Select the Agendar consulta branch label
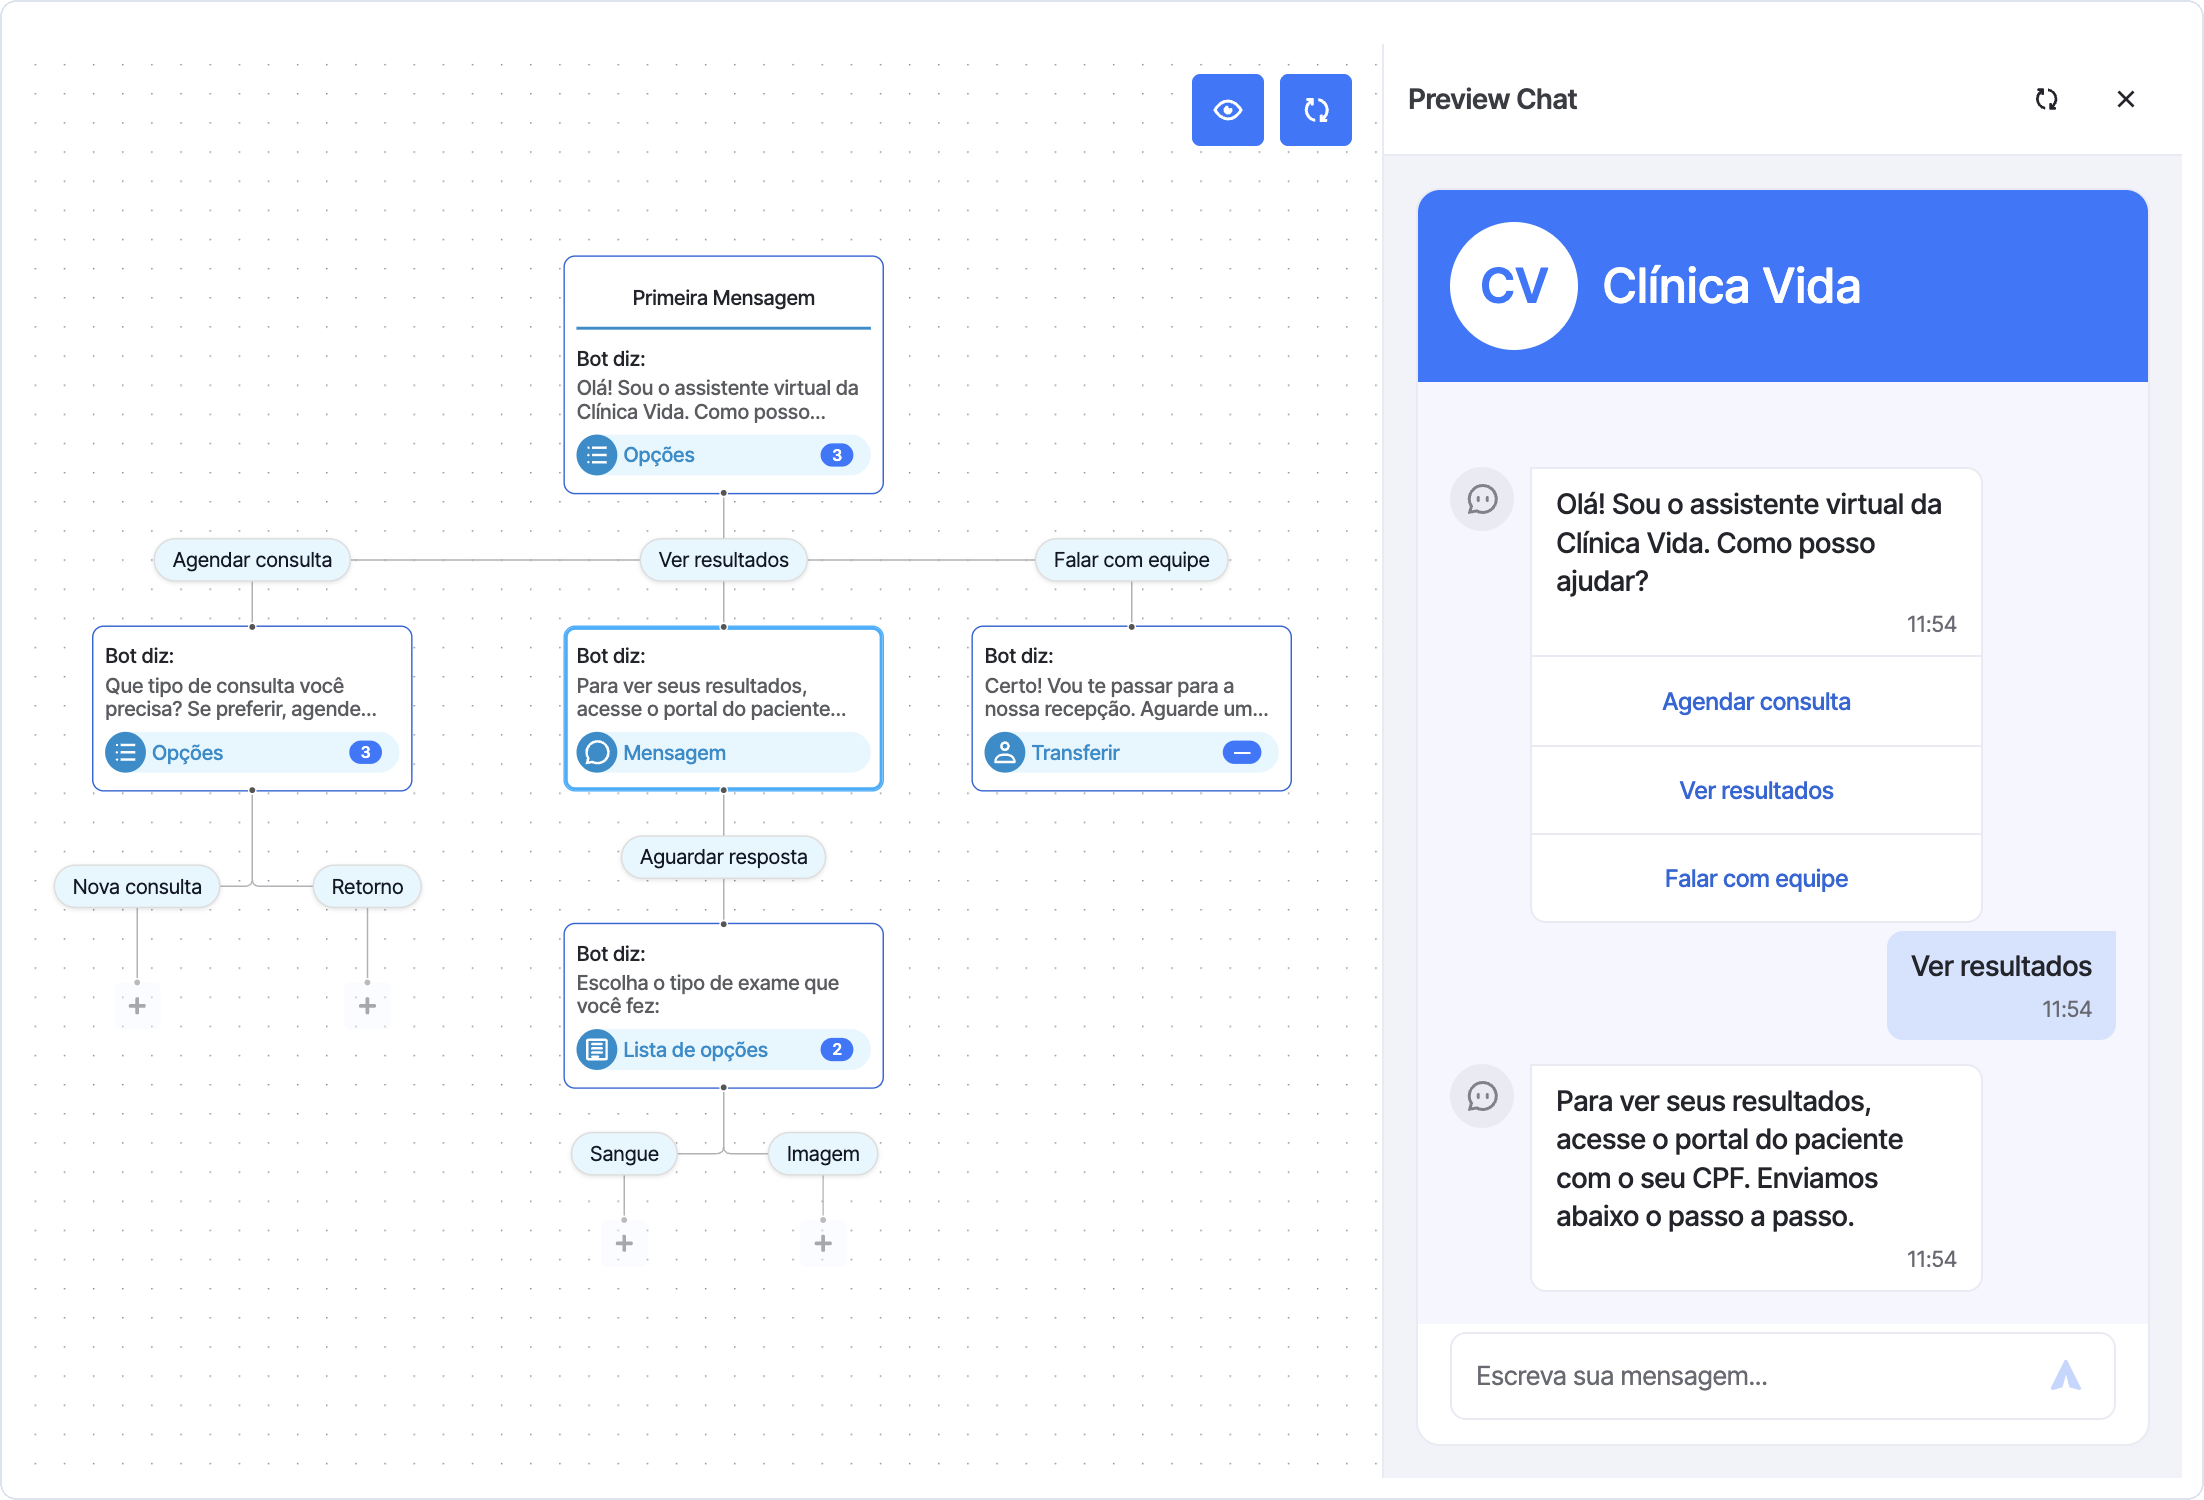 [252, 560]
